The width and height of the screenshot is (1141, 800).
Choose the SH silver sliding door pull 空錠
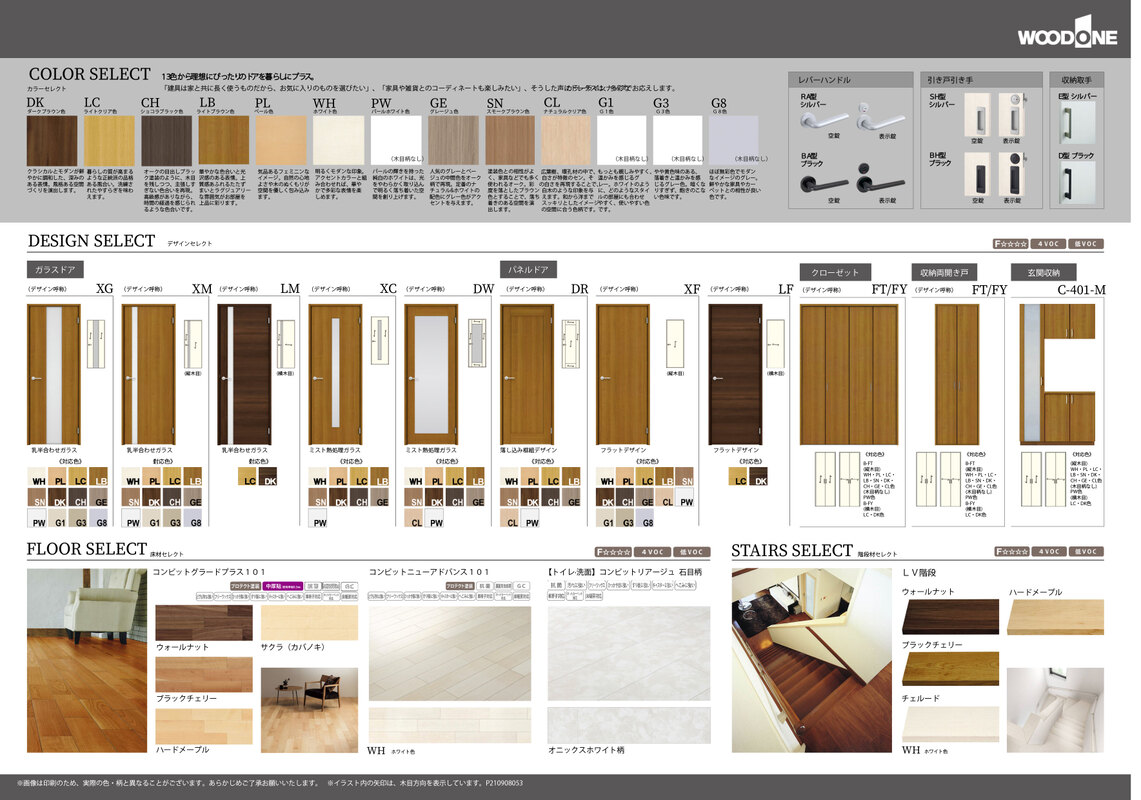977,119
